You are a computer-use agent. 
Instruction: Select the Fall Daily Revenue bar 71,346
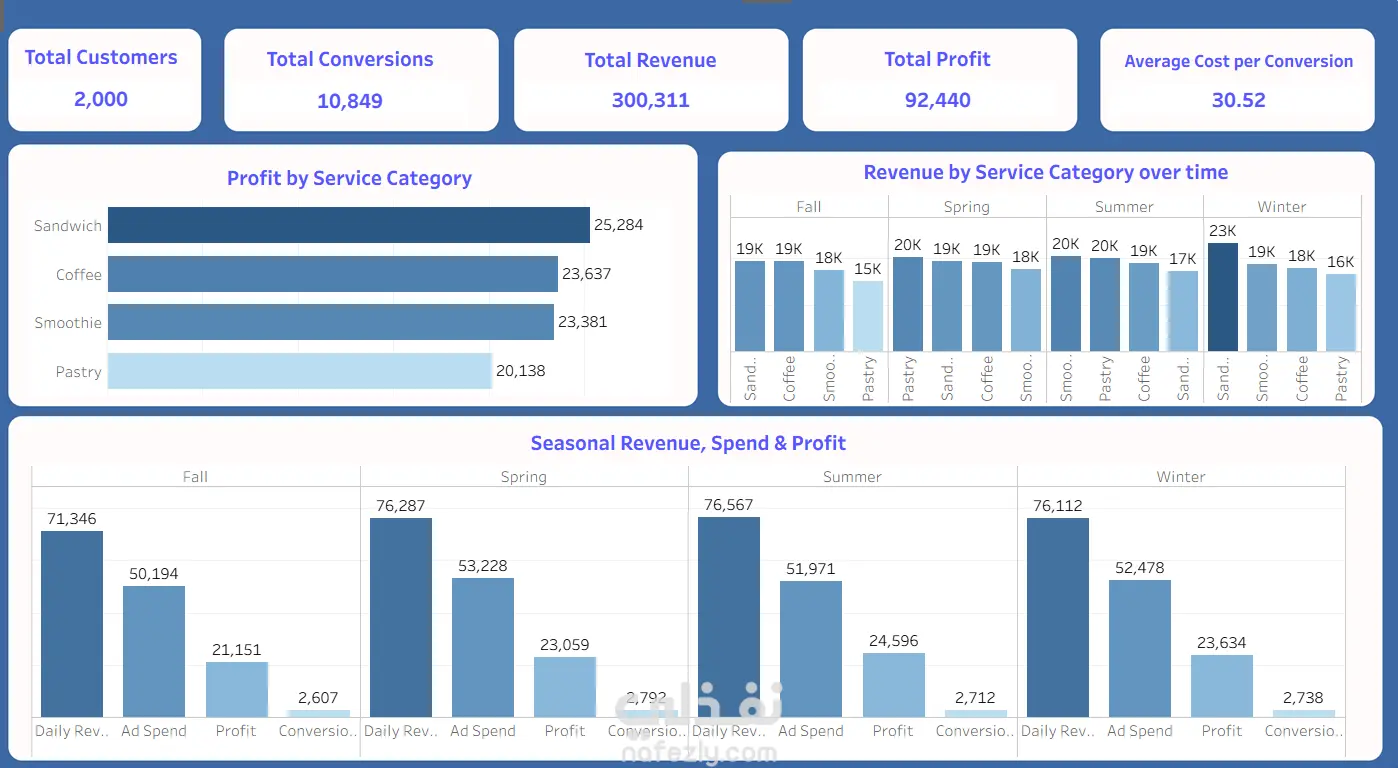72,624
